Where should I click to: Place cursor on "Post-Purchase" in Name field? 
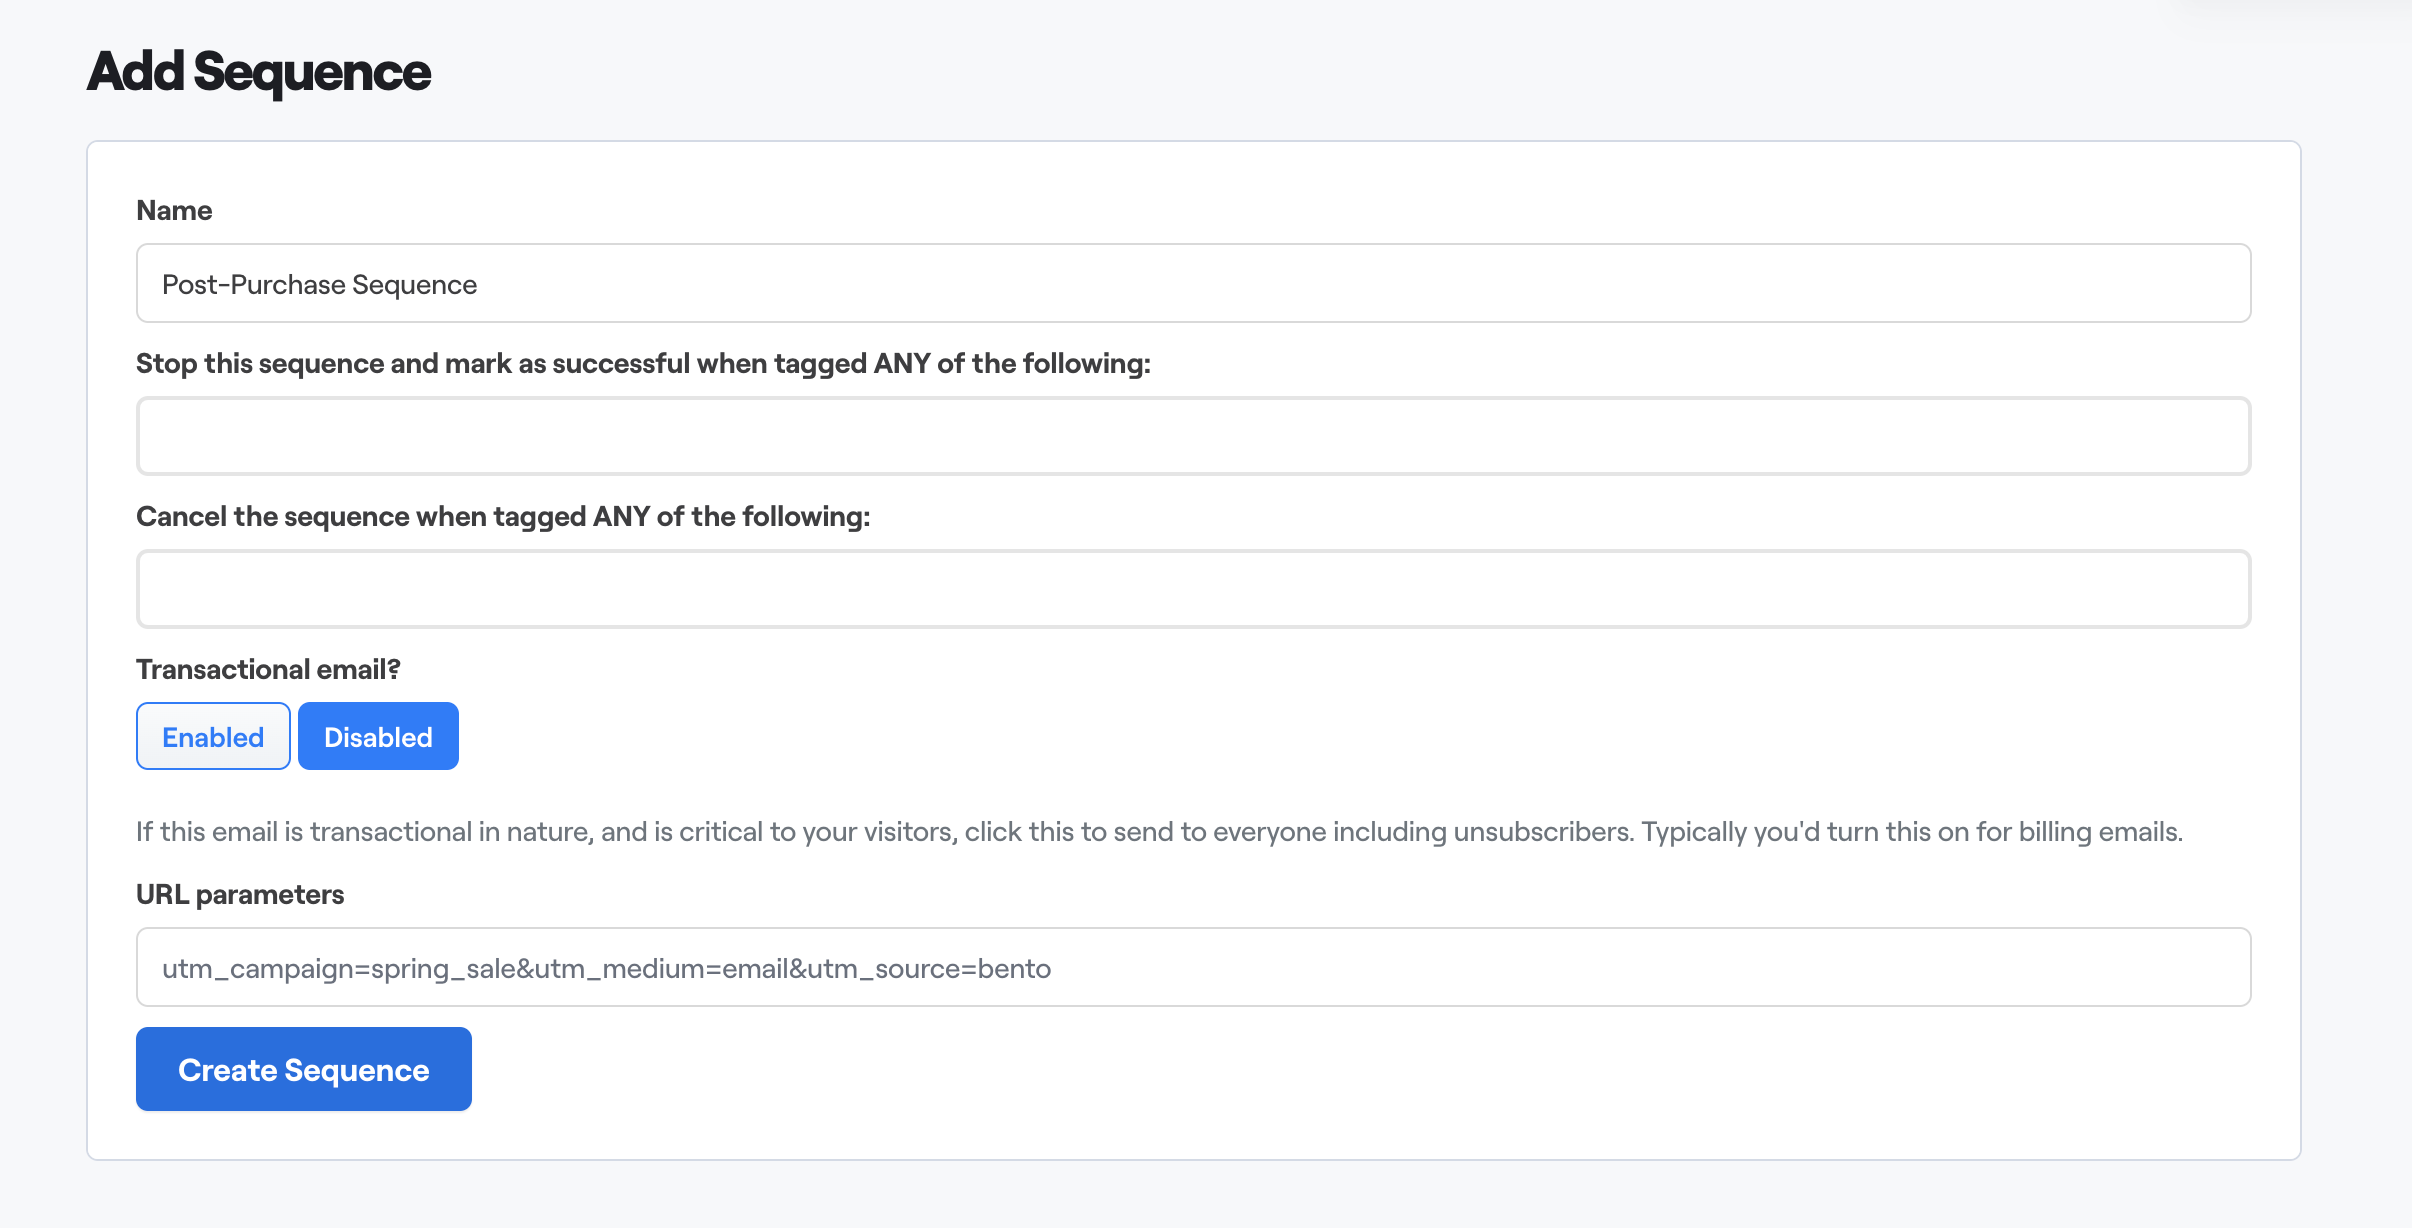(x=253, y=285)
